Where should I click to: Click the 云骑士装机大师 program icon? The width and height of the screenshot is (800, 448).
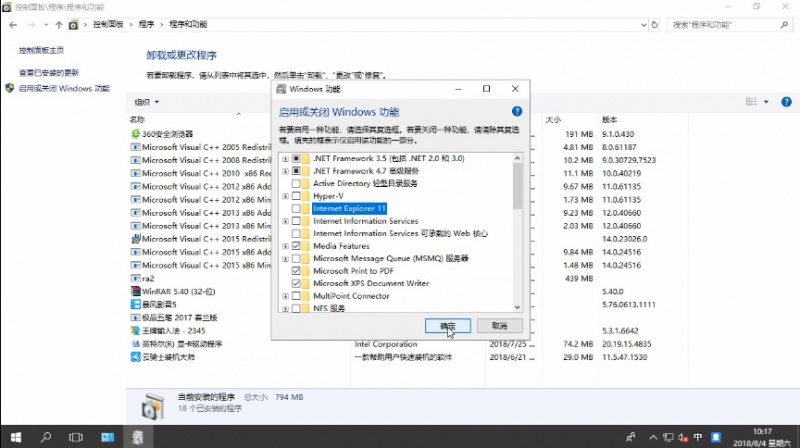135,357
